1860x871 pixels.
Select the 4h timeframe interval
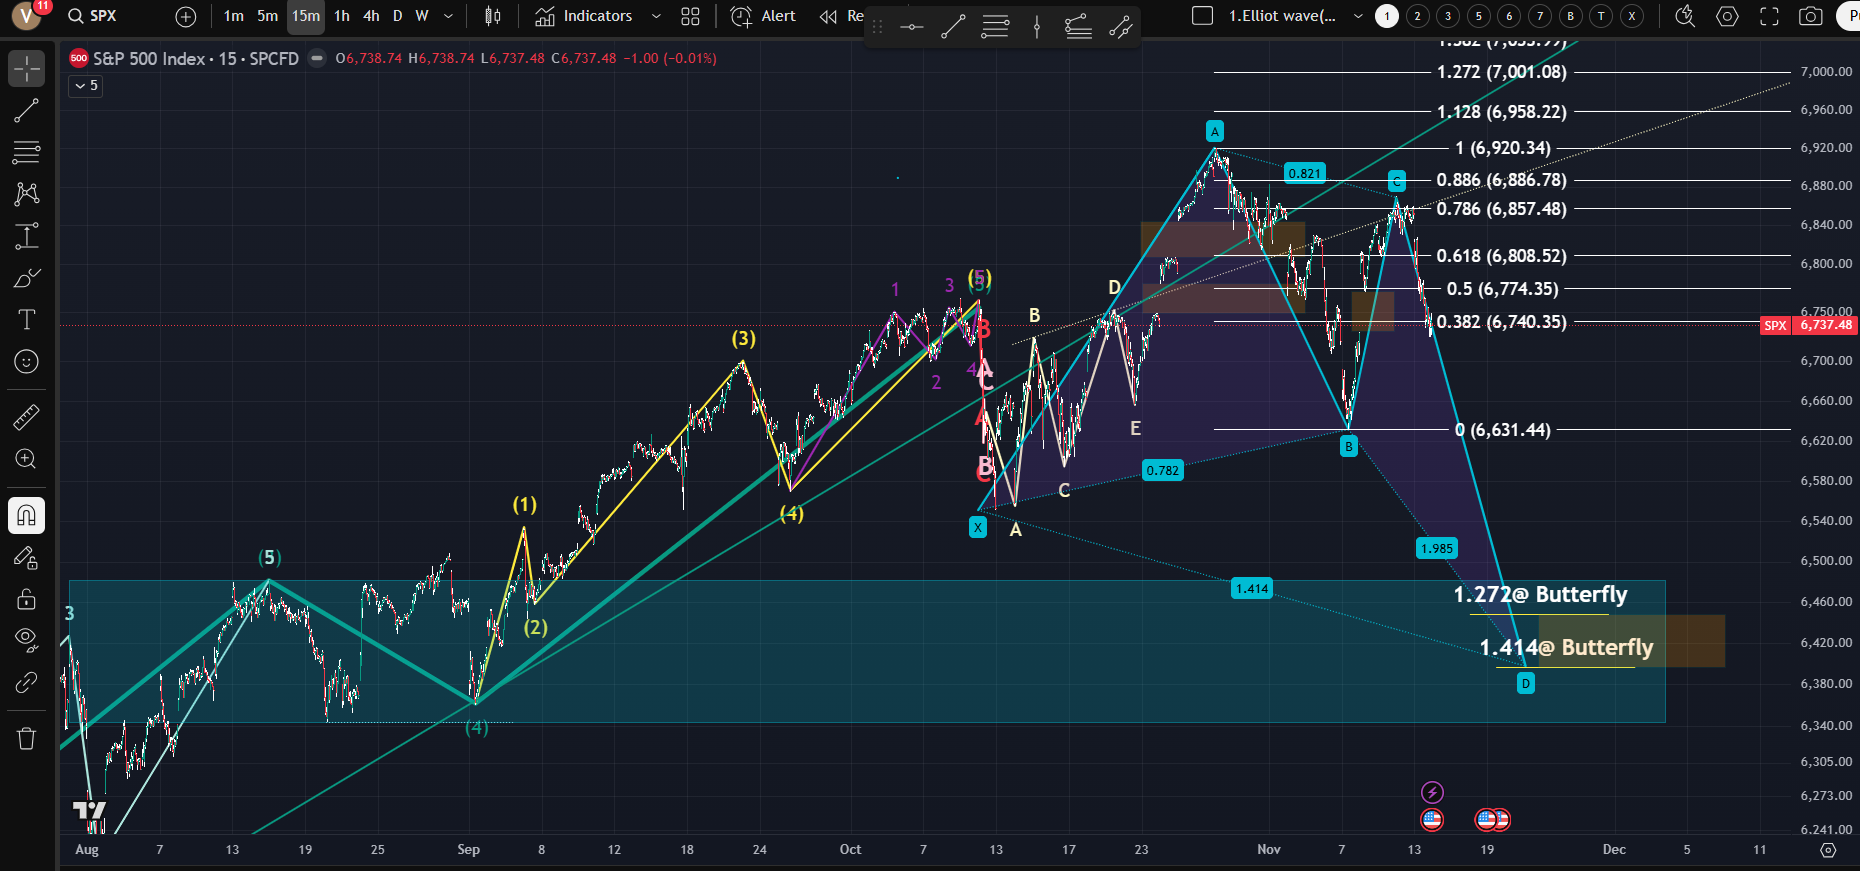(x=371, y=16)
